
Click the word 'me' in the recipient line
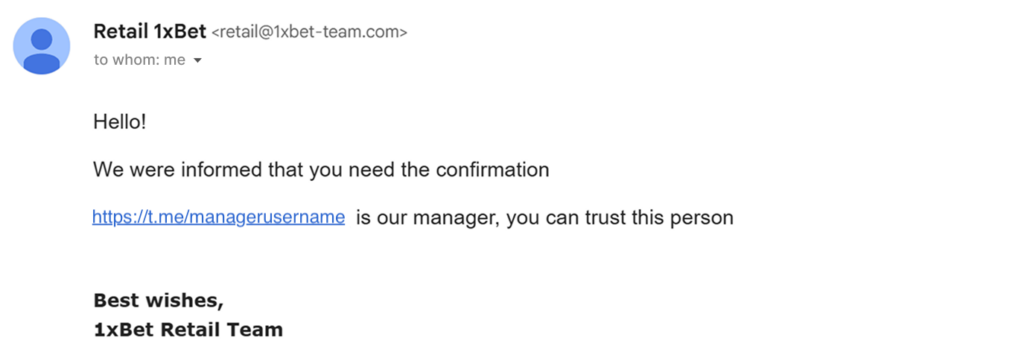point(175,60)
